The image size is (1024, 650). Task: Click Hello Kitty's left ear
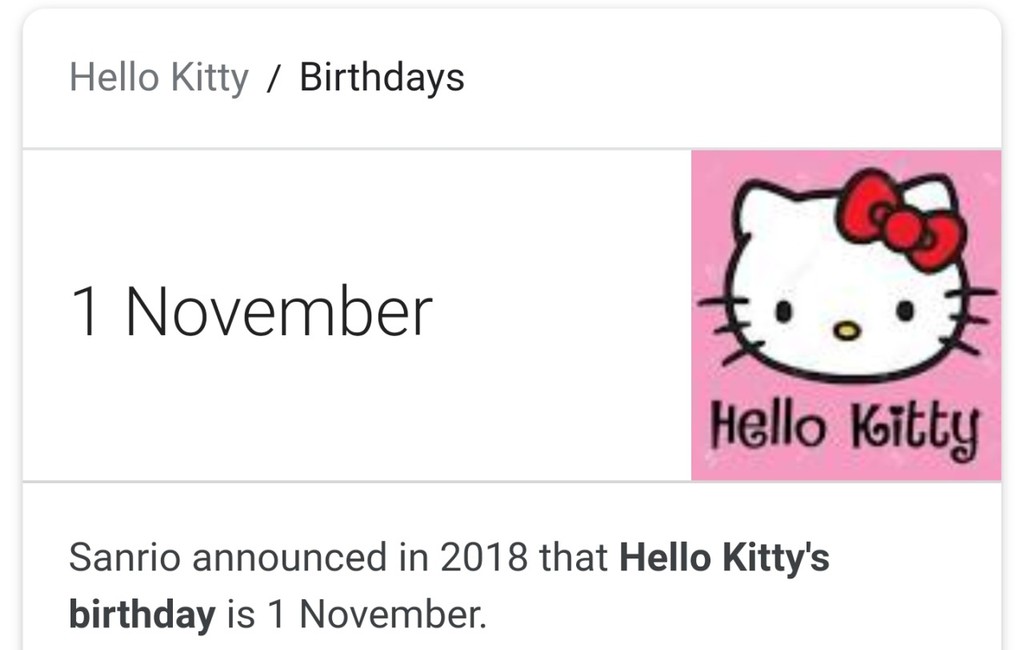(x=762, y=205)
